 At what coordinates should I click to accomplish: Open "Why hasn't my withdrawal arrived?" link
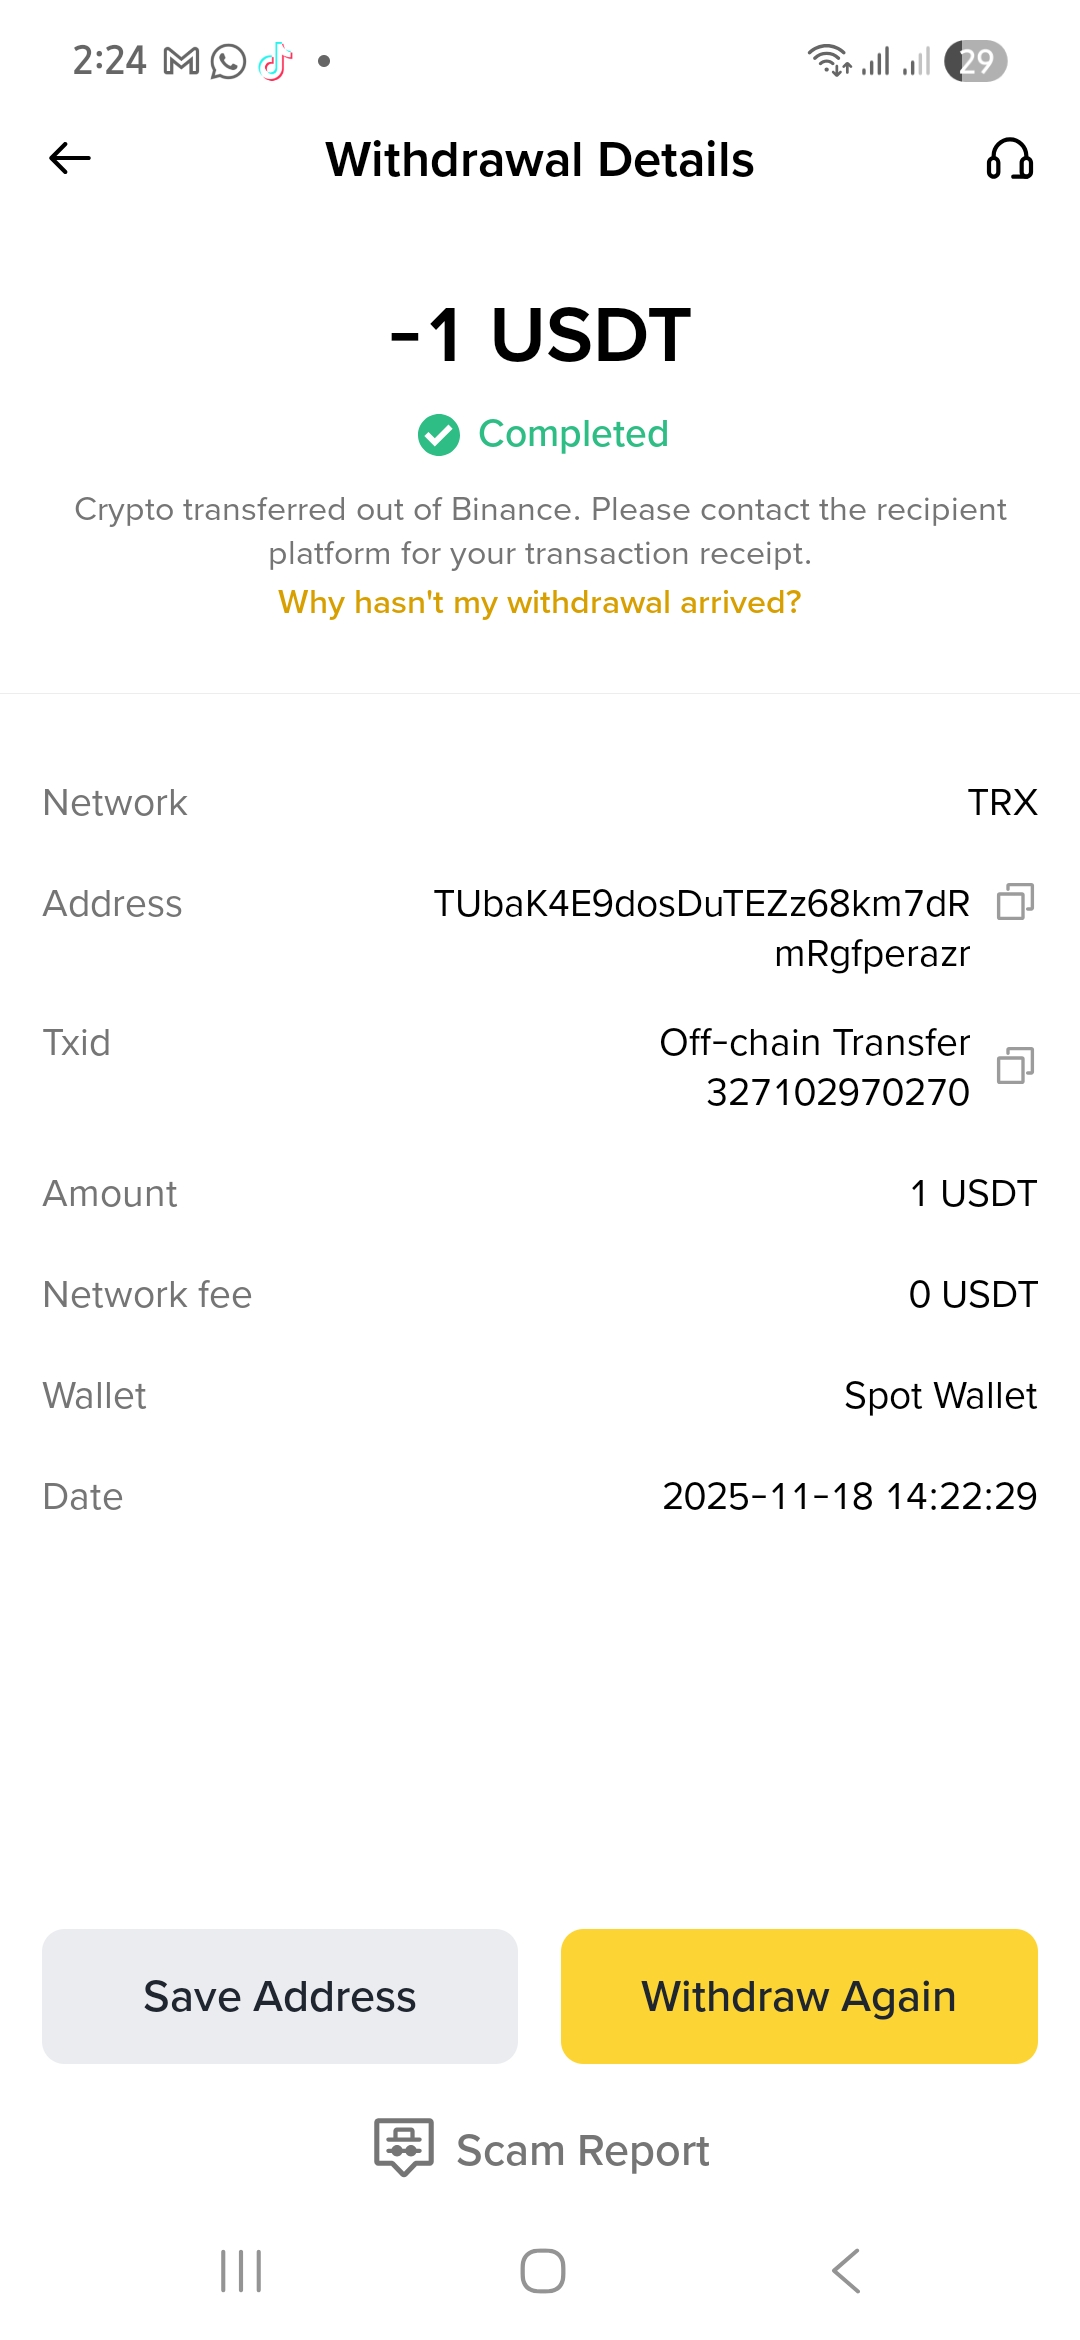540,602
